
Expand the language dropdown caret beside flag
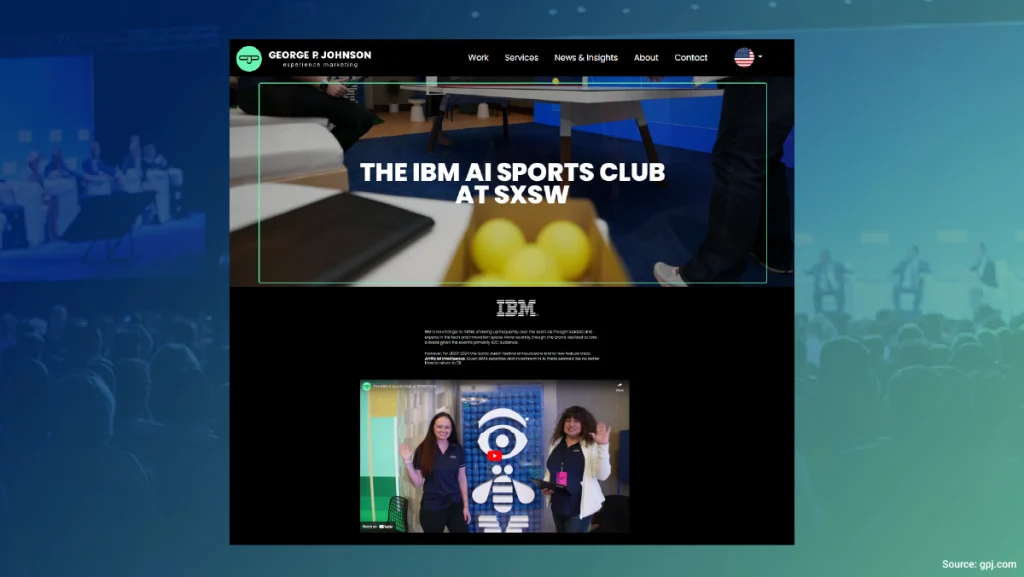[761, 57]
